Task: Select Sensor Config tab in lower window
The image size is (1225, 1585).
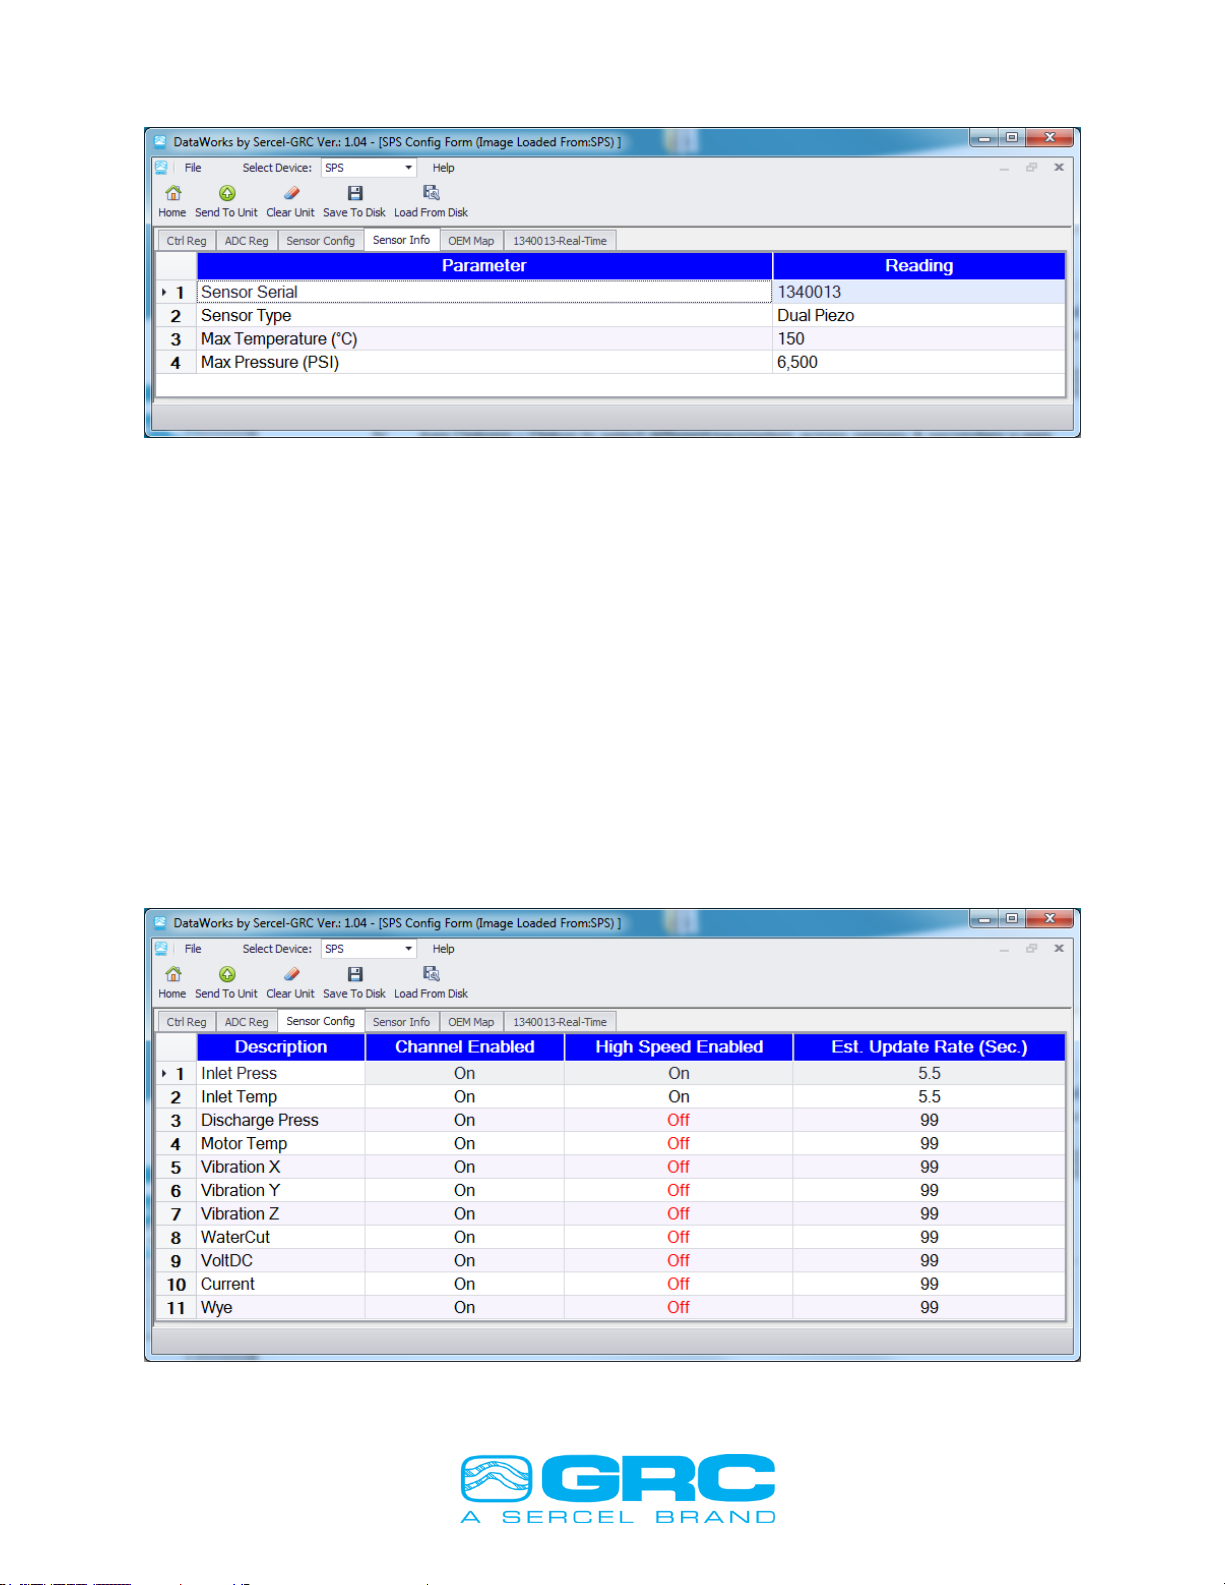Action: pos(320,1021)
